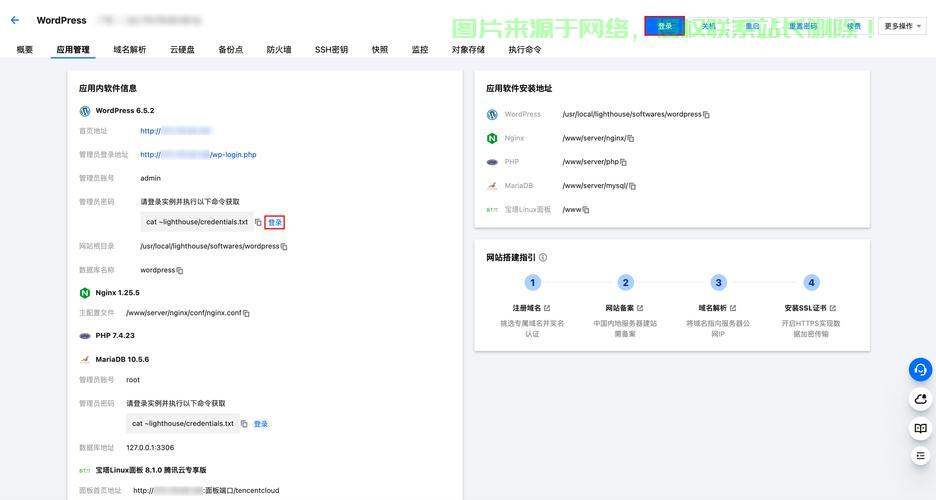Go to the 防火墙 tab
This screenshot has width=936, height=500.
(x=279, y=50)
